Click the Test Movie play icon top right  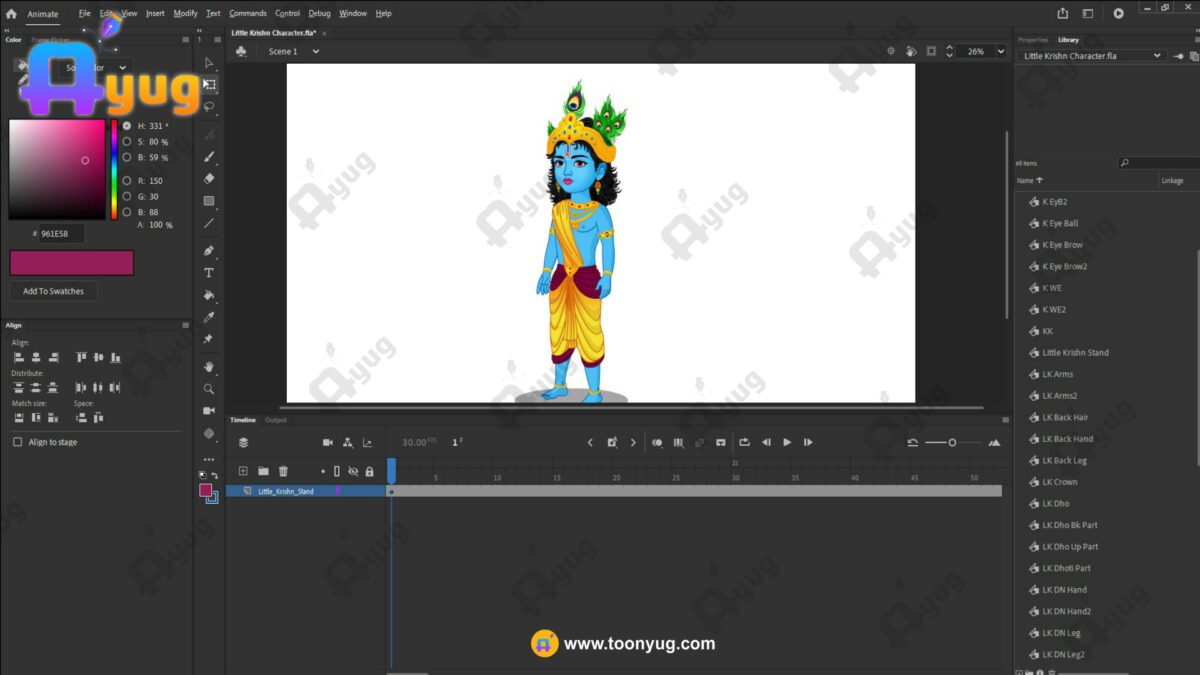tap(1118, 13)
